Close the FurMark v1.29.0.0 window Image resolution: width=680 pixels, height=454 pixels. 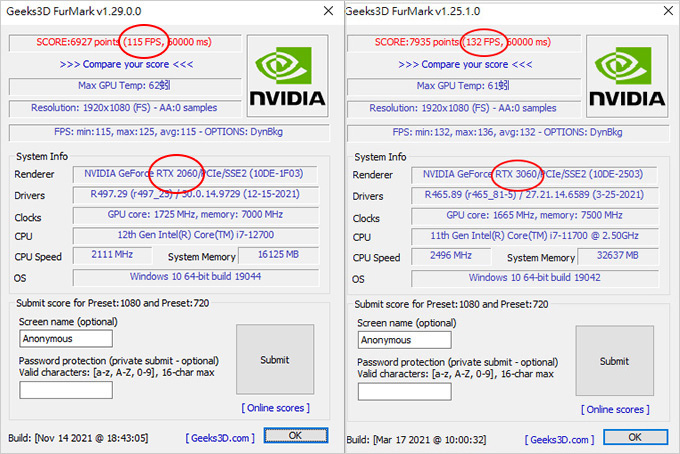(x=328, y=11)
